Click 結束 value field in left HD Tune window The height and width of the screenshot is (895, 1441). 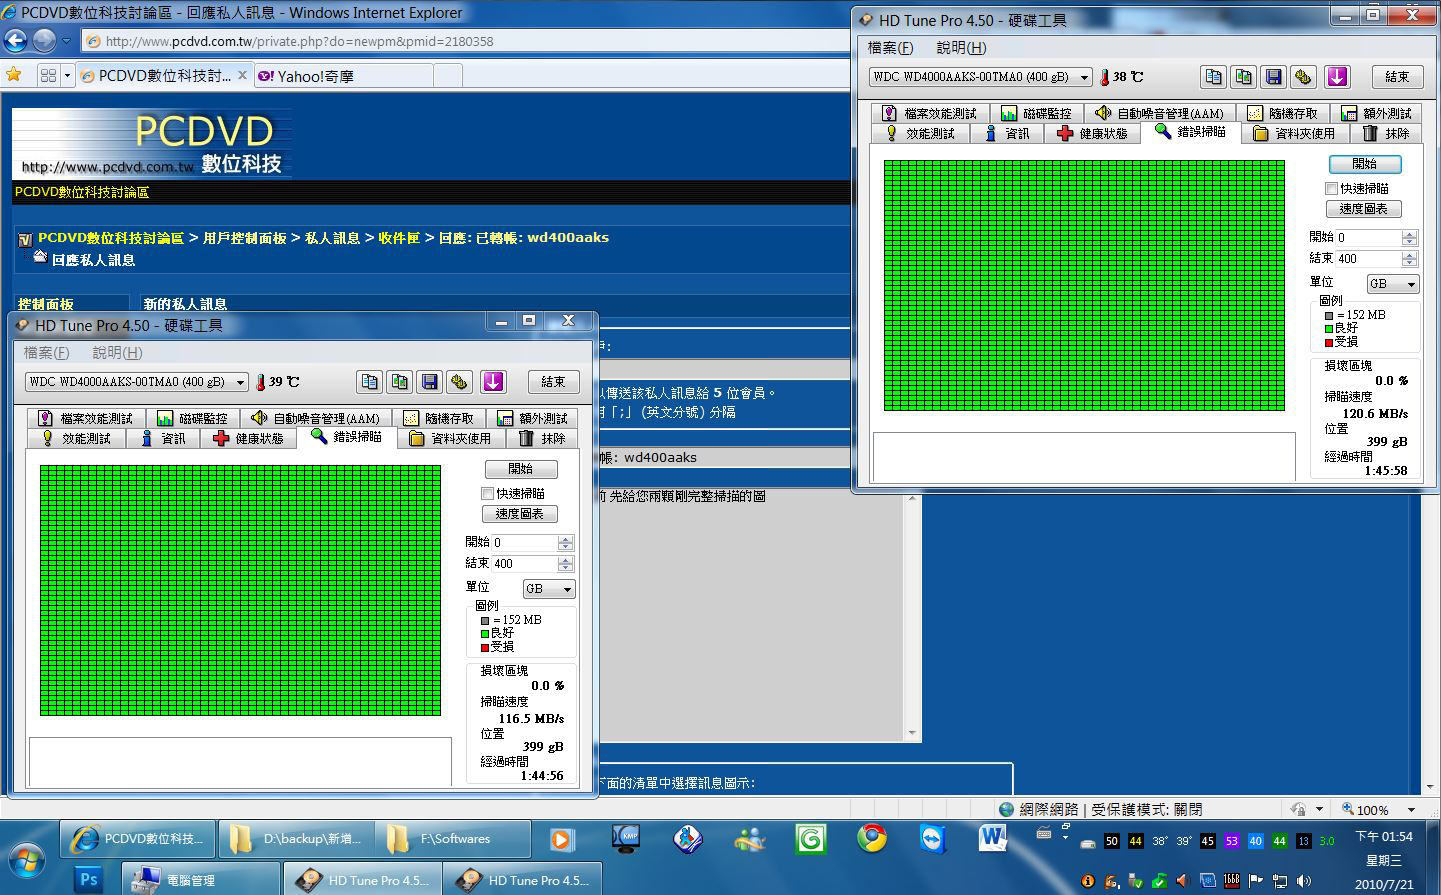tap(525, 564)
